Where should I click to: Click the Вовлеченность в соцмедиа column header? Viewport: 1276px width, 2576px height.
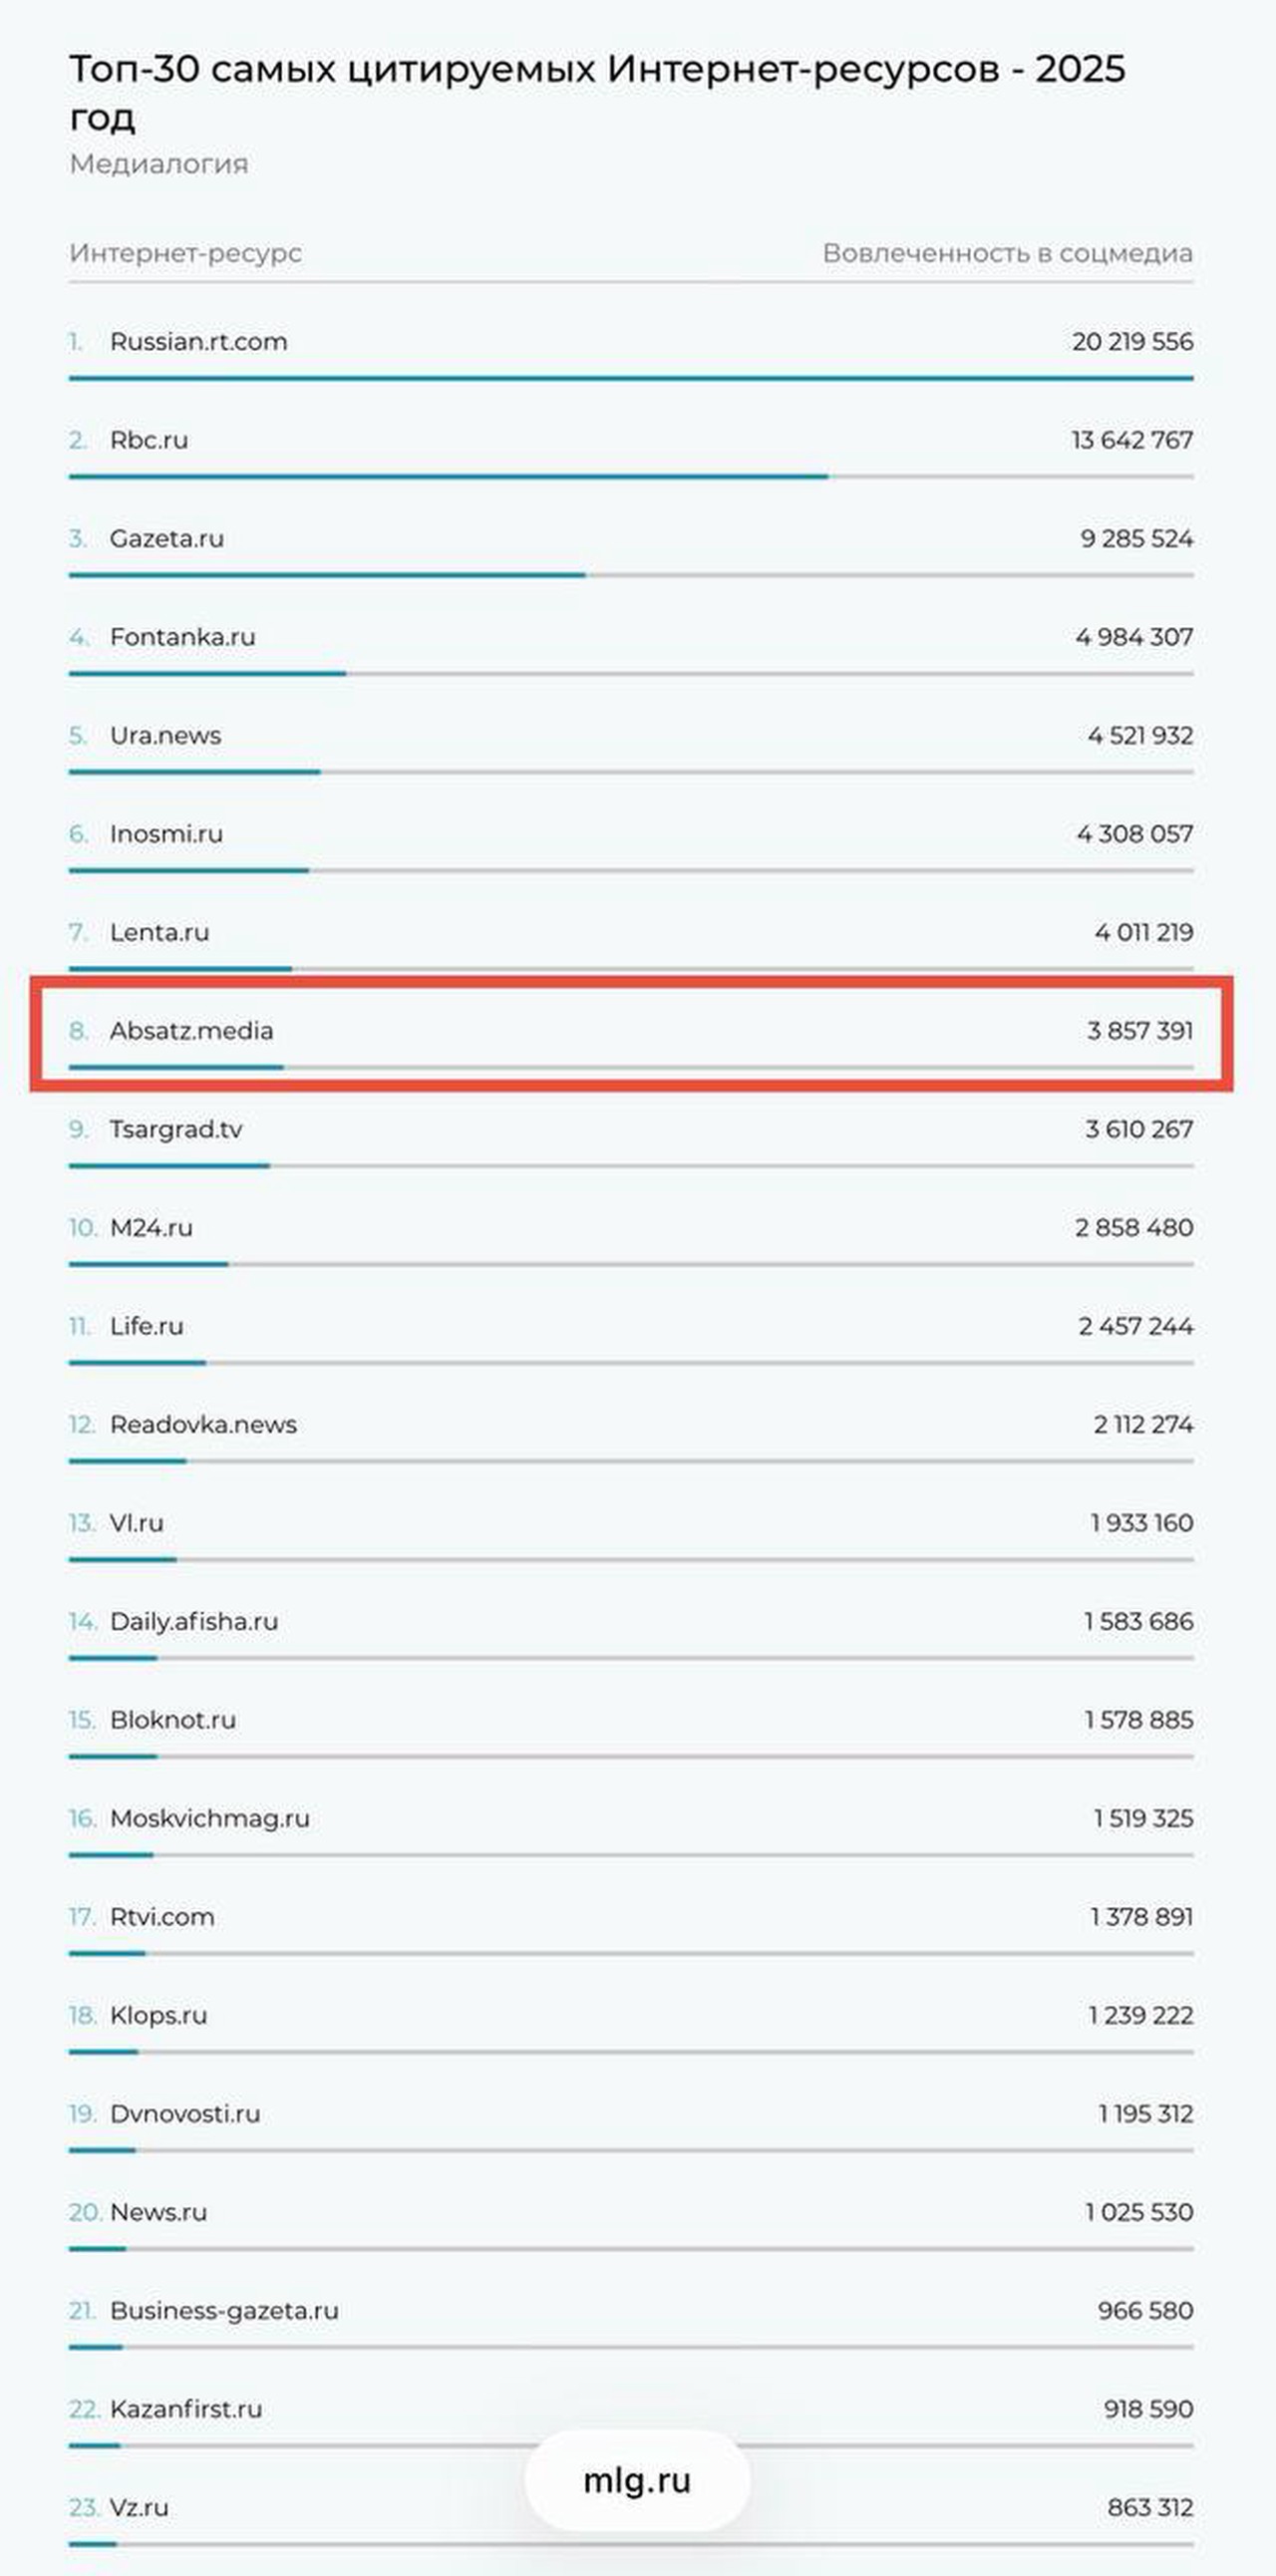point(1007,254)
